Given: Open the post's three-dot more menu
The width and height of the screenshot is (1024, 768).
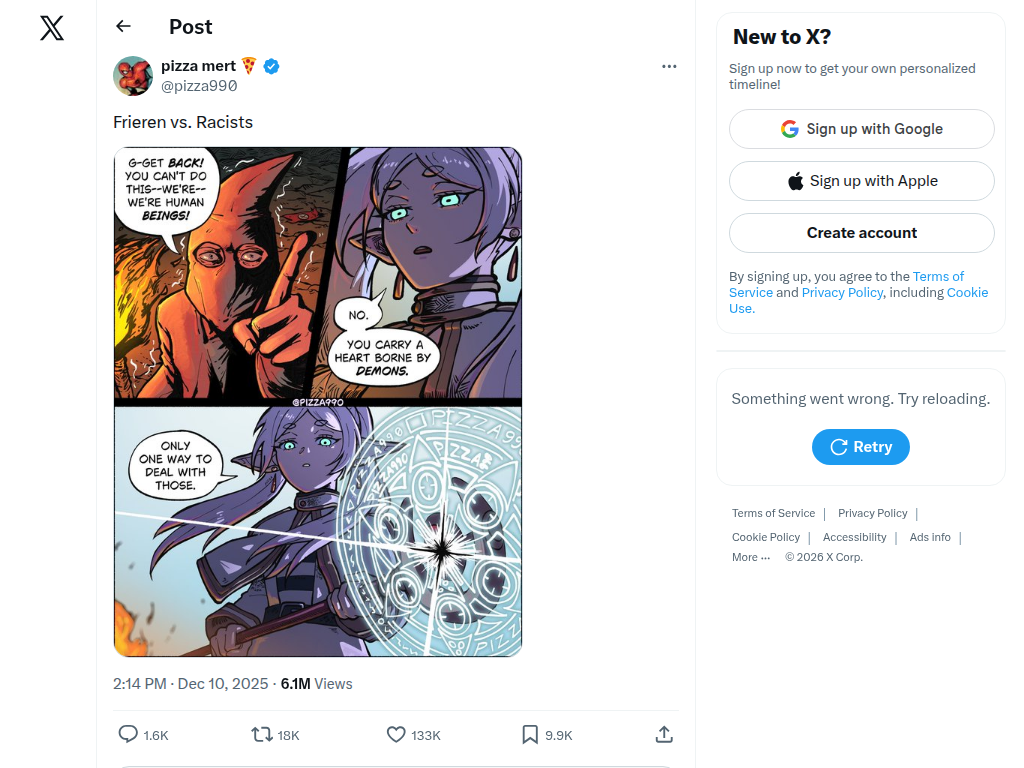Looking at the screenshot, I should pyautogui.click(x=669, y=67).
